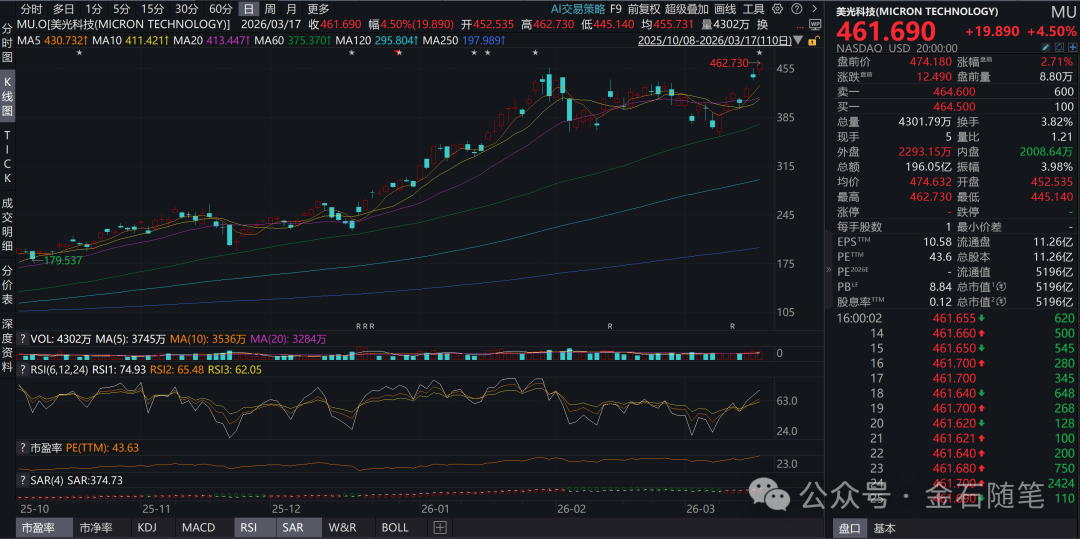This screenshot has height=539, width=1080.
Task: Open SAR indicator help question icon
Action: point(23,480)
